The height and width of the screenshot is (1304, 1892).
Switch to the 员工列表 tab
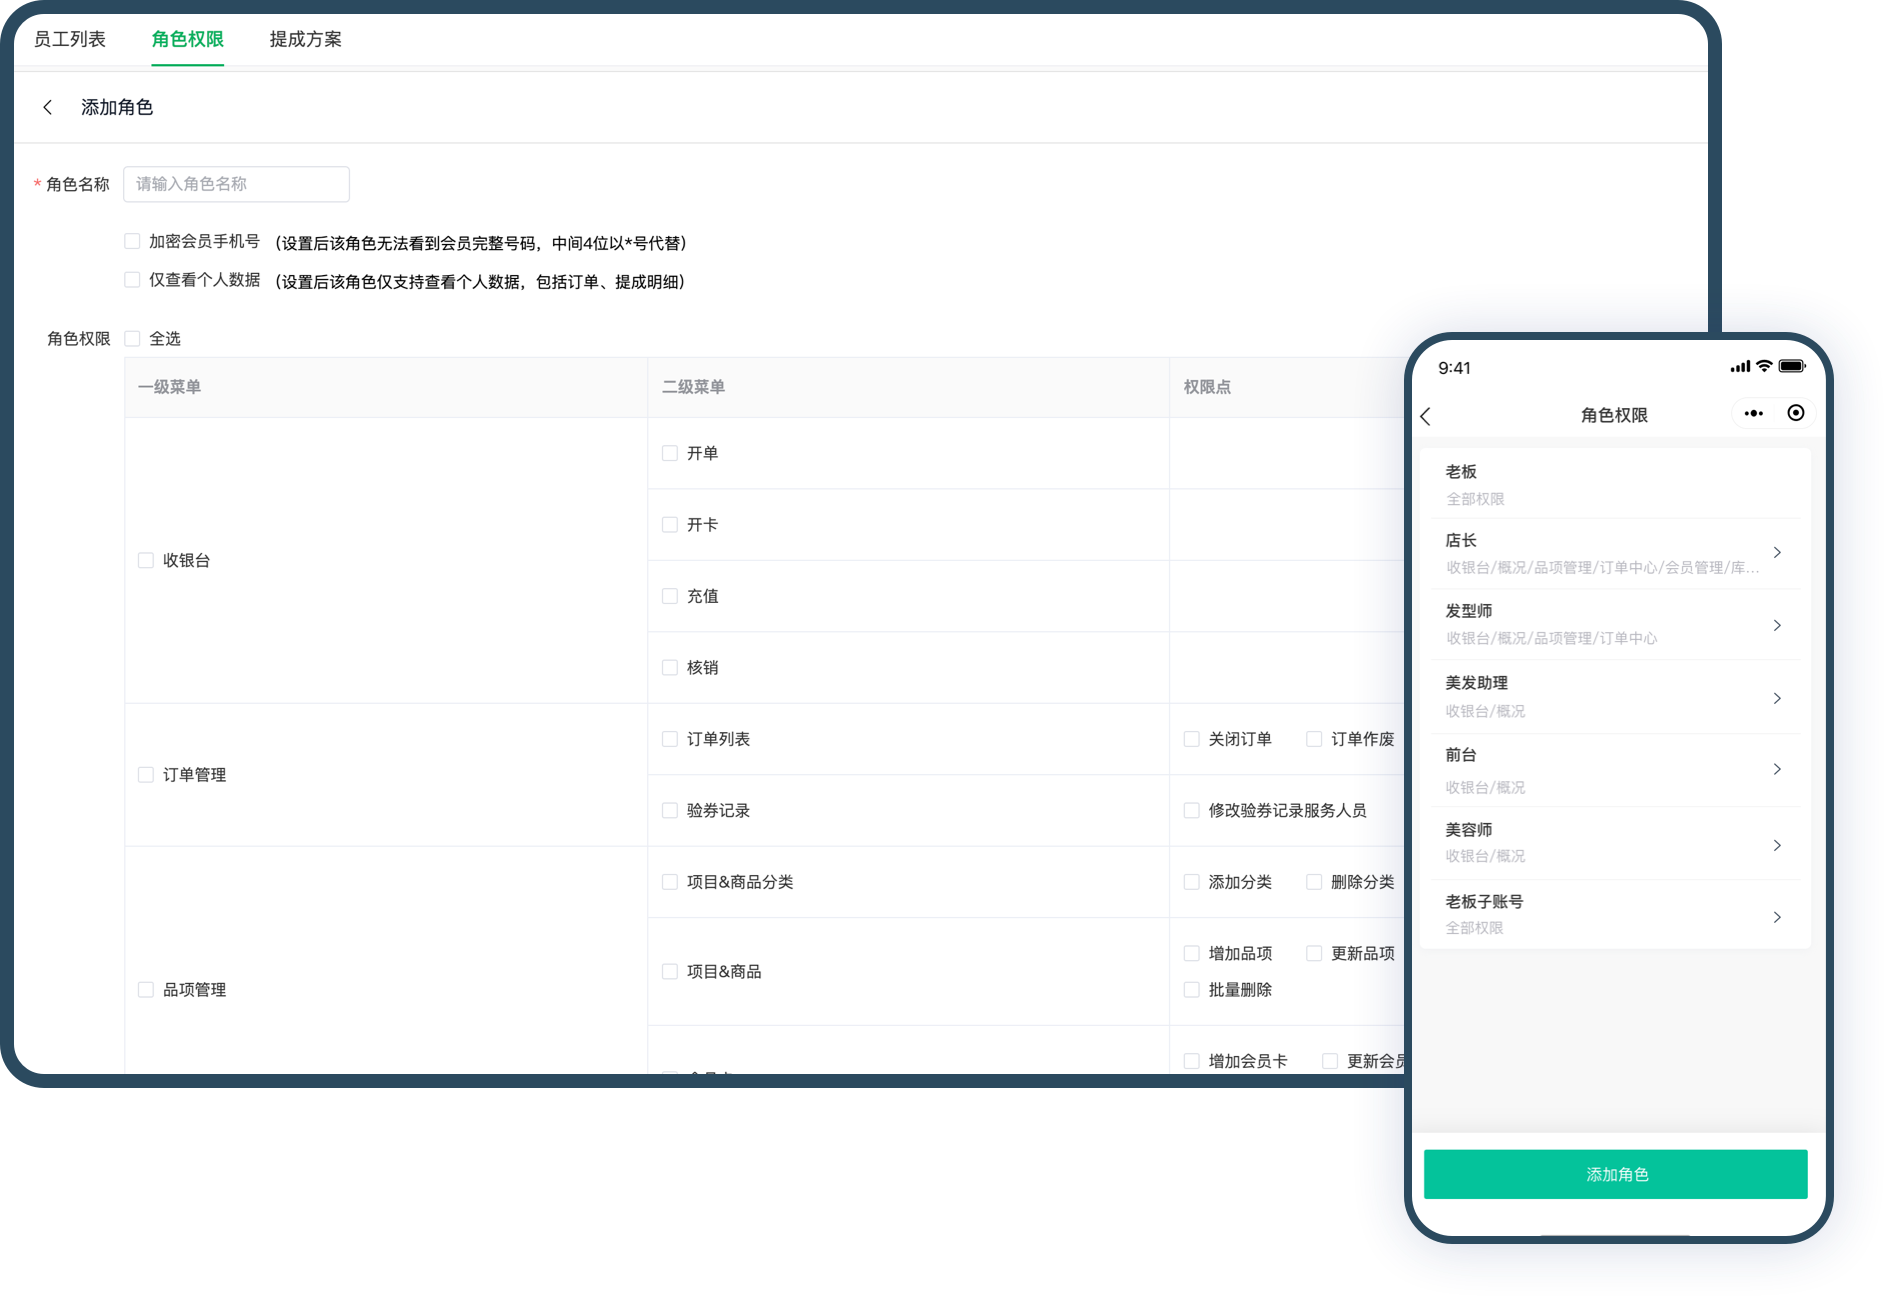(70, 39)
